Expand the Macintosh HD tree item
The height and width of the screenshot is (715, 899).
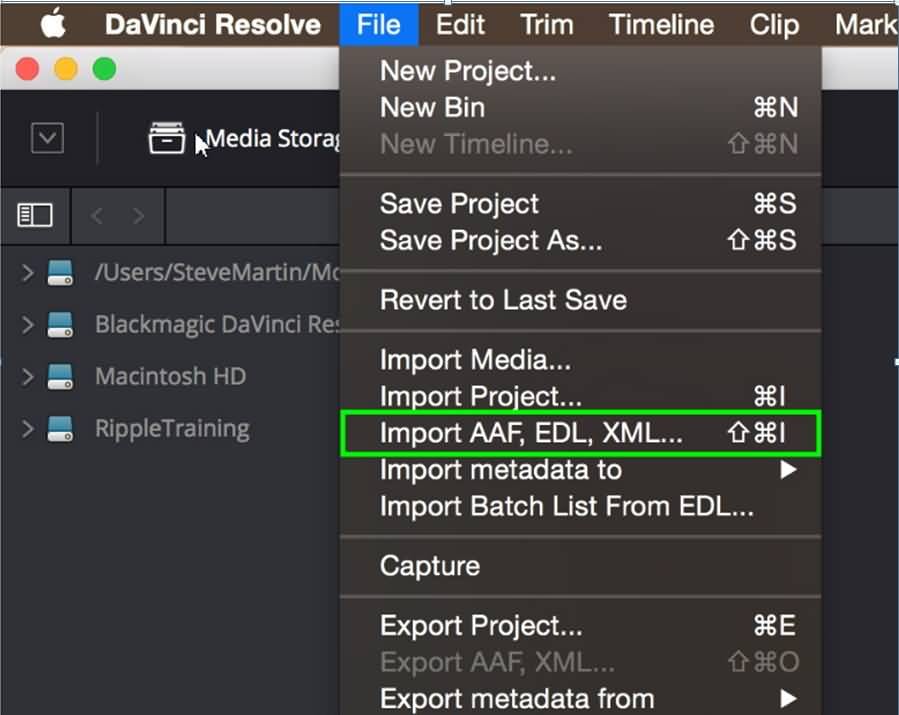click(x=28, y=377)
